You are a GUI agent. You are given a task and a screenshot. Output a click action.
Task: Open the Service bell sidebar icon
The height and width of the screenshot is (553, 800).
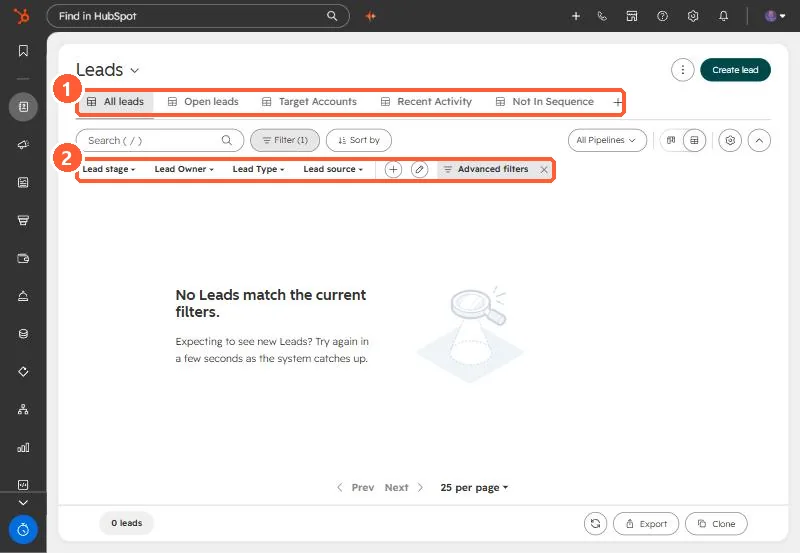point(23,296)
